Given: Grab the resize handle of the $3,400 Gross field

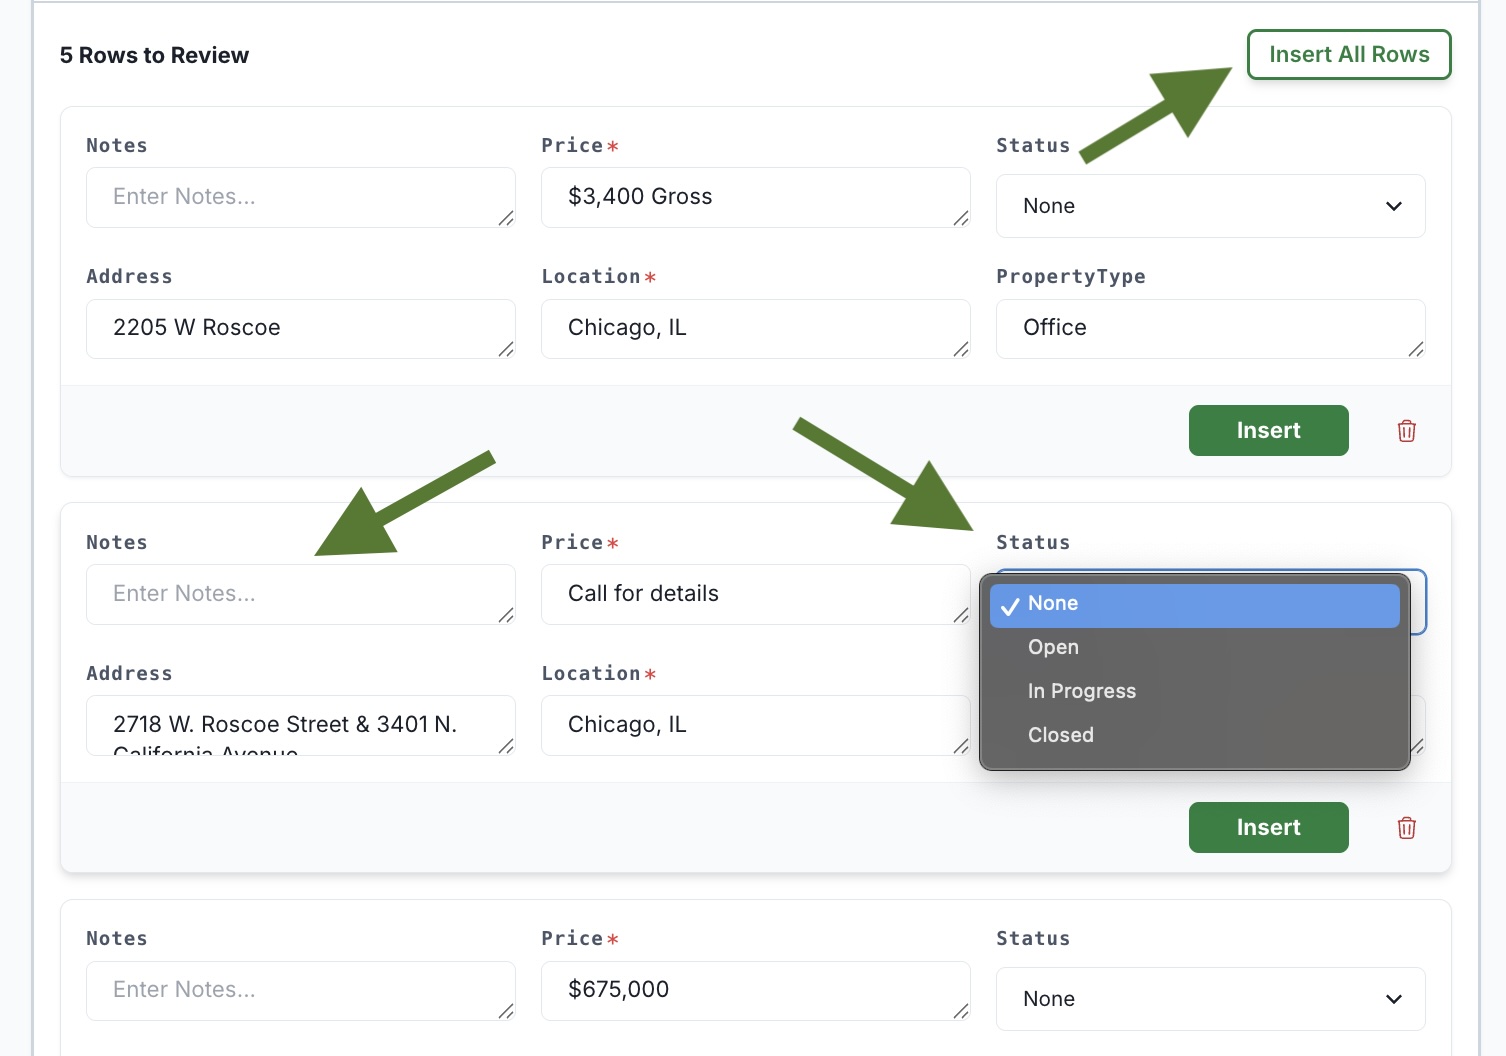Looking at the screenshot, I should (961, 218).
